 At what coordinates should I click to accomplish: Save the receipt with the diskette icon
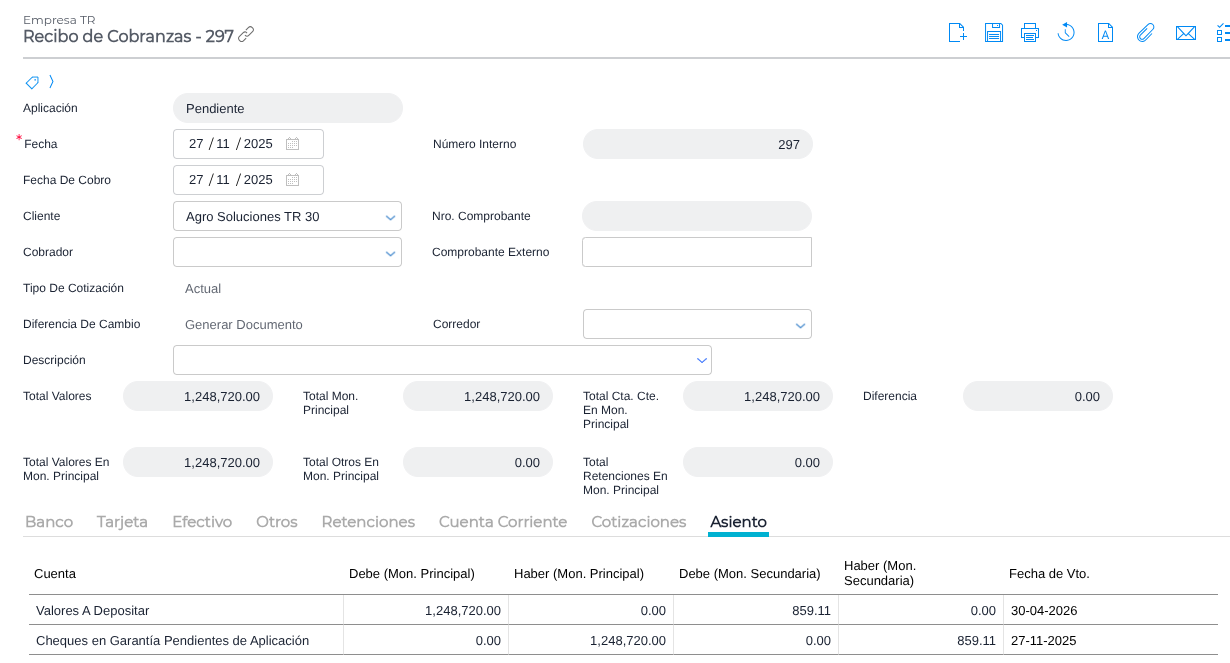993,33
